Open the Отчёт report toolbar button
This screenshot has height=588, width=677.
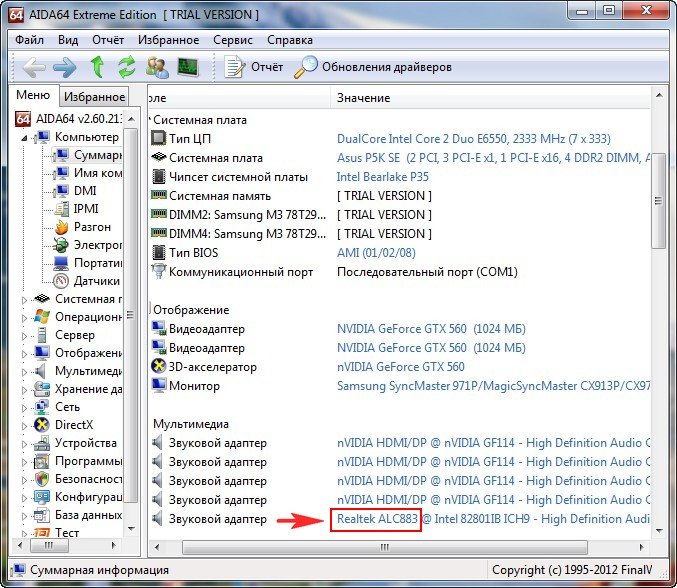tap(253, 67)
